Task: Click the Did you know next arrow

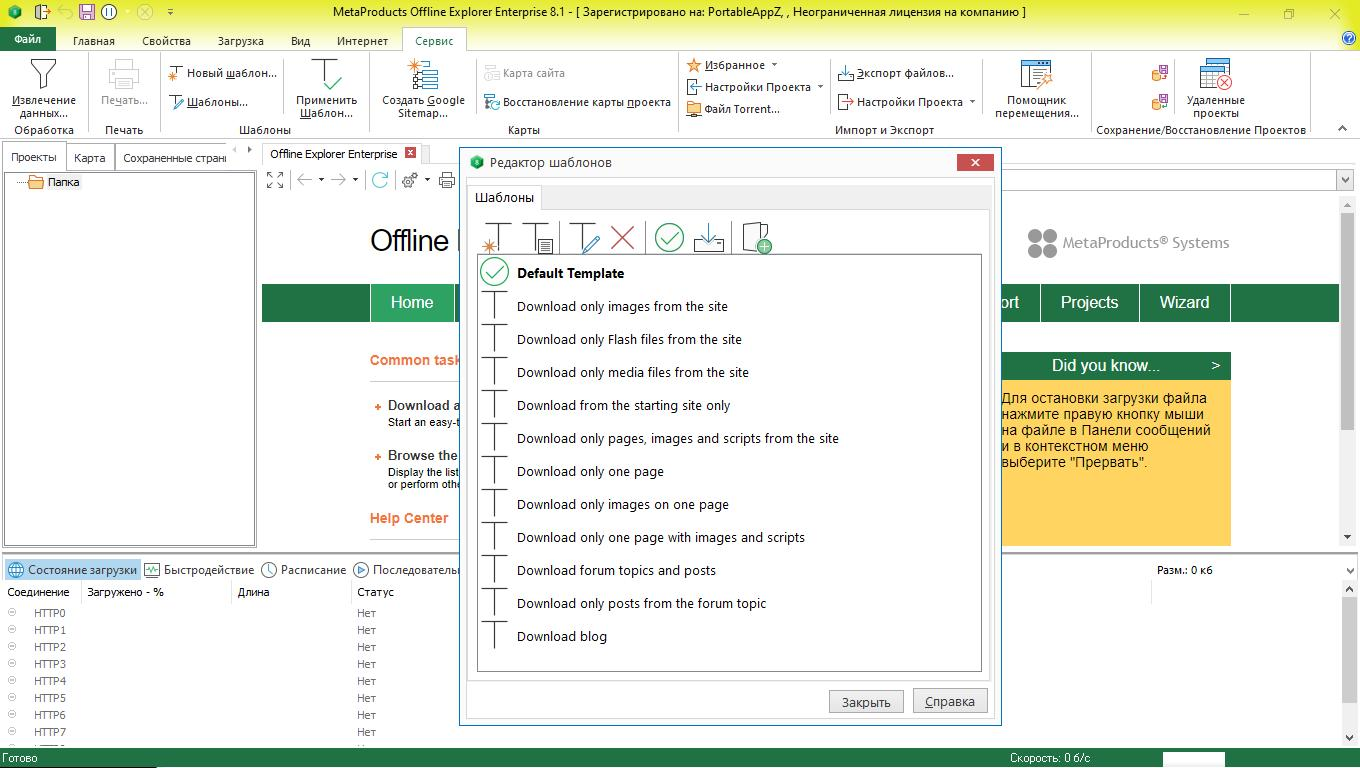Action: click(1215, 366)
